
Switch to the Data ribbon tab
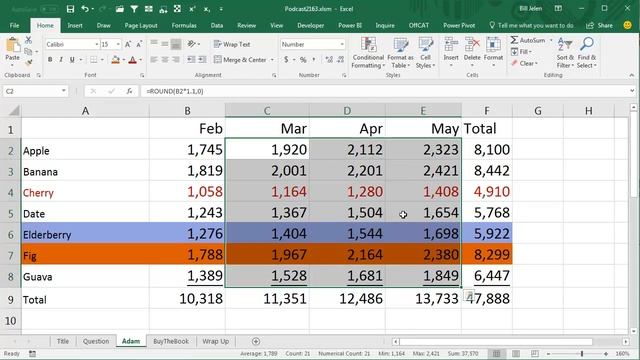point(217,25)
